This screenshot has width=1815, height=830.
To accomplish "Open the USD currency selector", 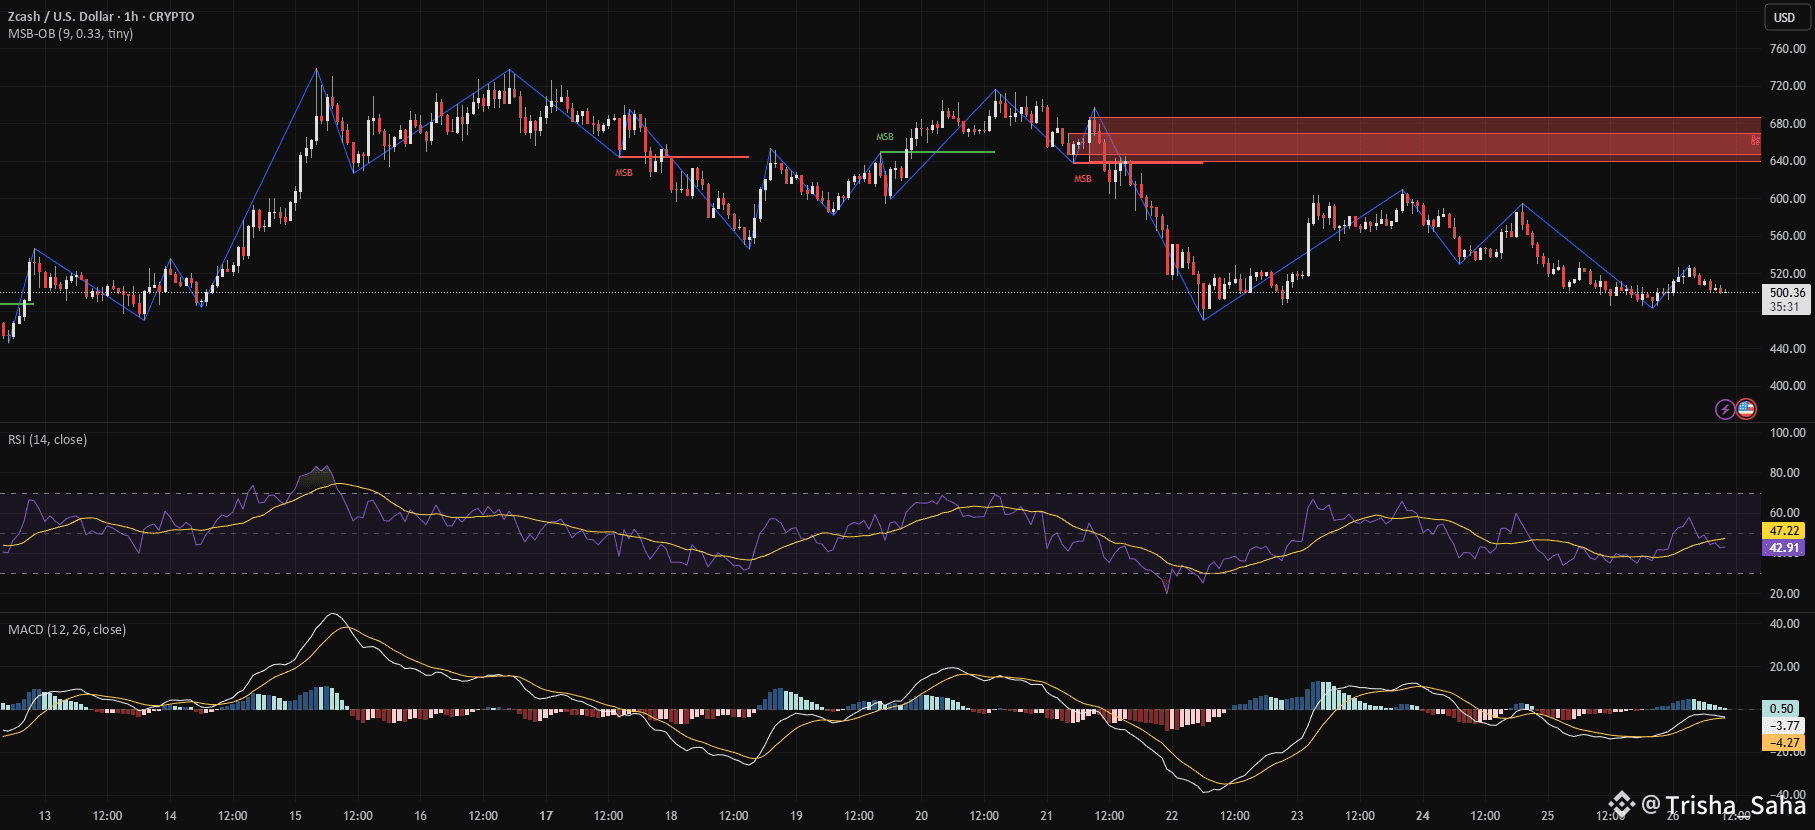I will click(1784, 17).
